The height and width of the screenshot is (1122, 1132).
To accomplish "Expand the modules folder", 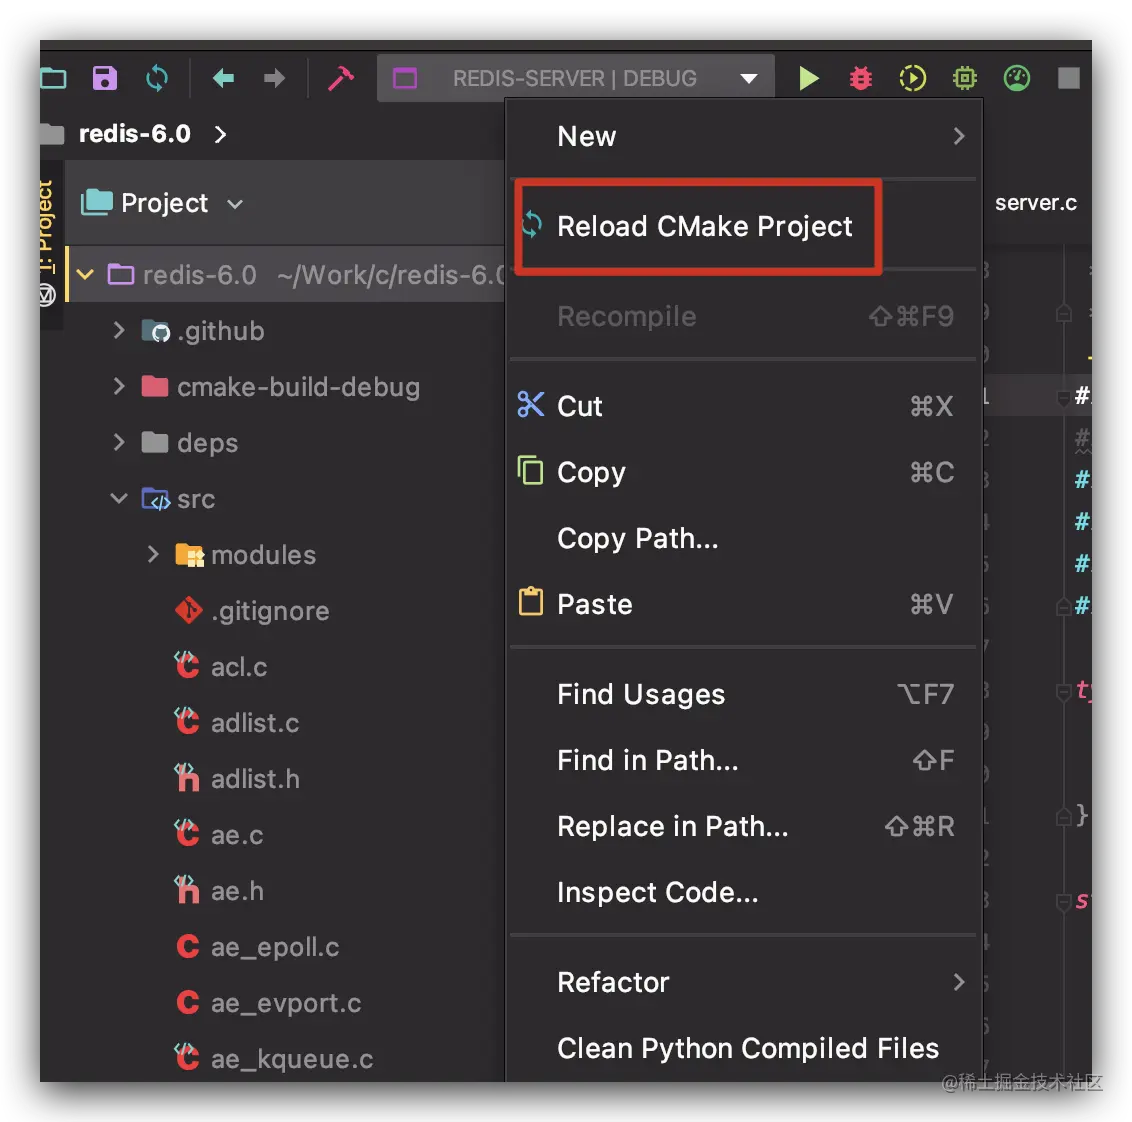I will [x=153, y=555].
